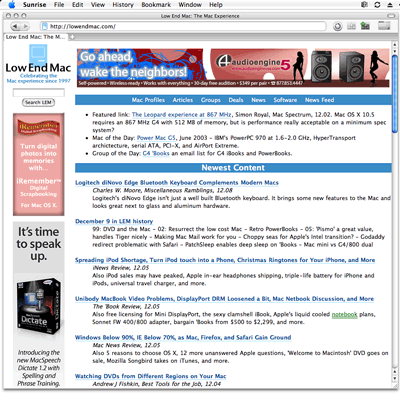Open News Feed in site navigation
The width and height of the screenshot is (400, 400).
[319, 100]
